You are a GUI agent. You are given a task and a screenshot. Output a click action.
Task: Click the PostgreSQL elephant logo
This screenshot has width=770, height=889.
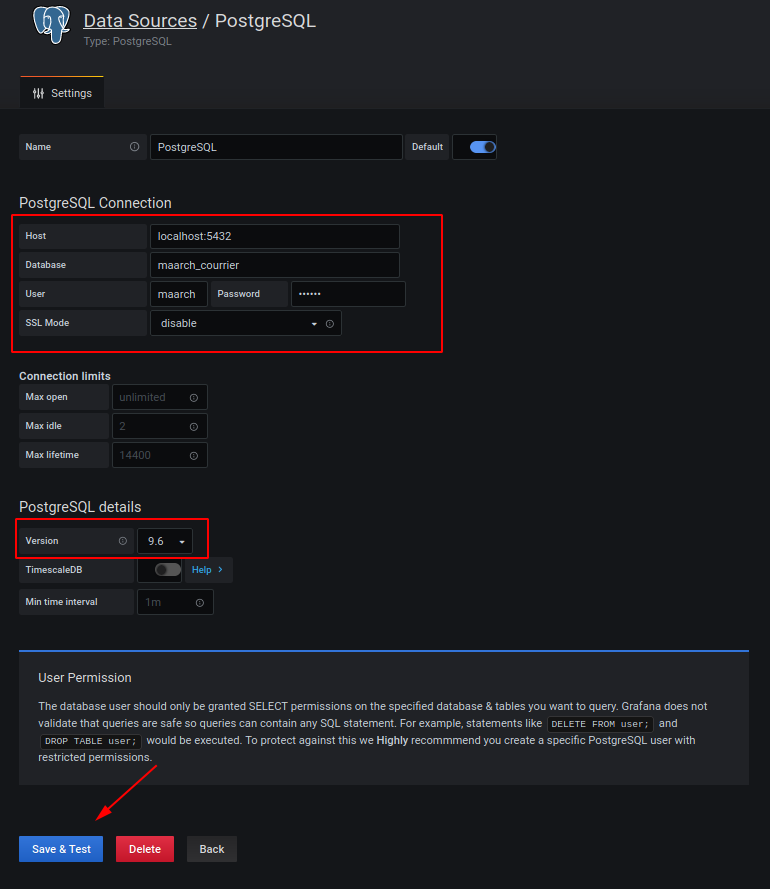(52, 25)
